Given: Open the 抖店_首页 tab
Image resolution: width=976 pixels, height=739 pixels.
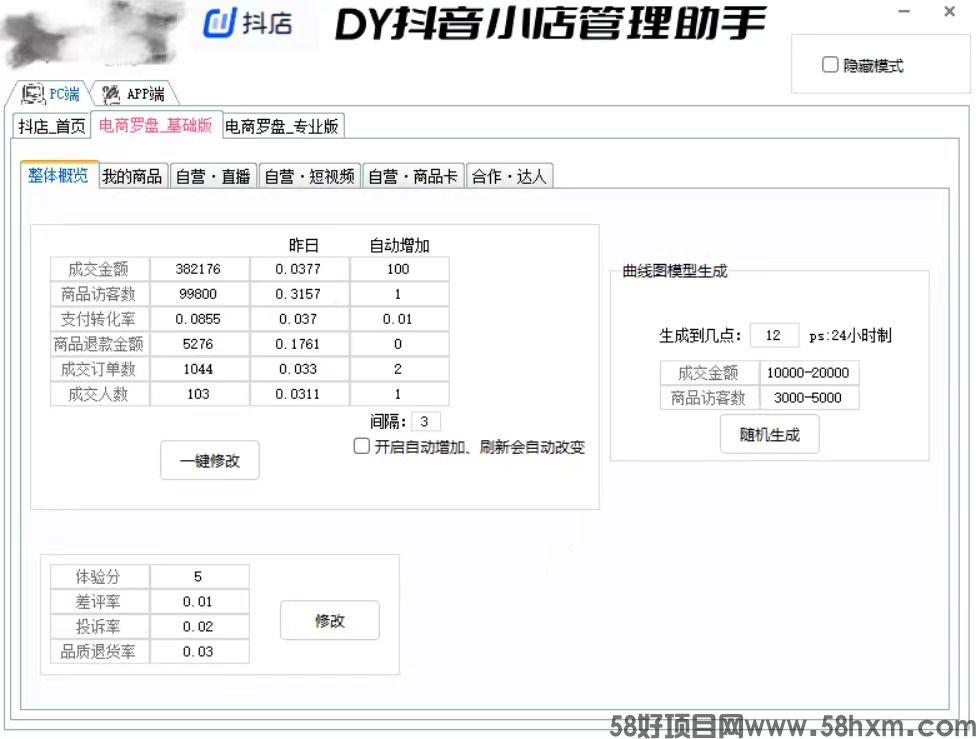Looking at the screenshot, I should 52,126.
